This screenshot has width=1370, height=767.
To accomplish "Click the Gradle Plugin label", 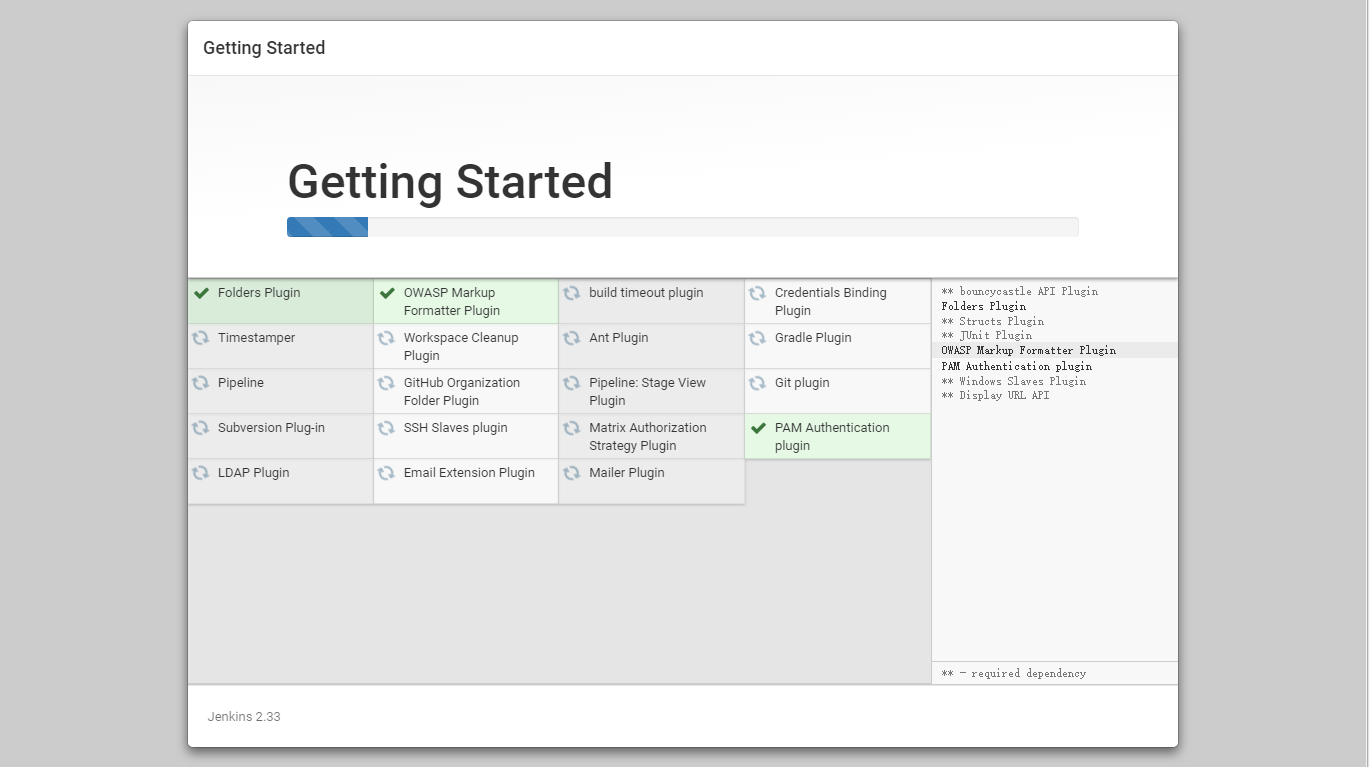I will (813, 338).
